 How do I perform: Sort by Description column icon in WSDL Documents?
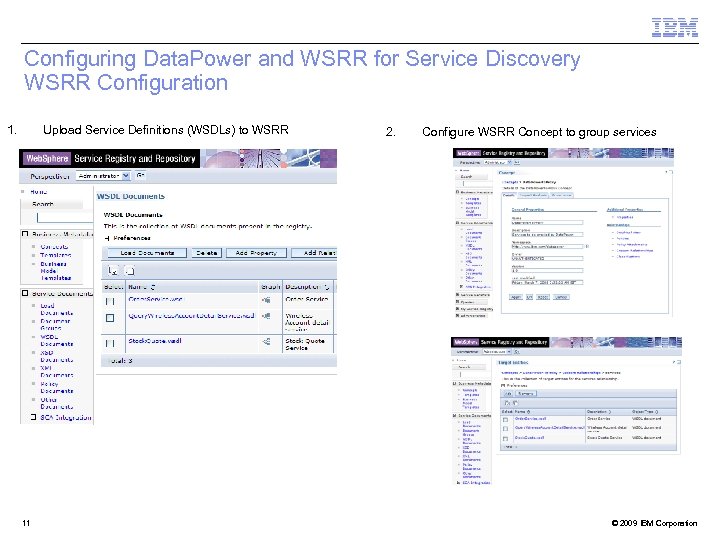[x=326, y=287]
